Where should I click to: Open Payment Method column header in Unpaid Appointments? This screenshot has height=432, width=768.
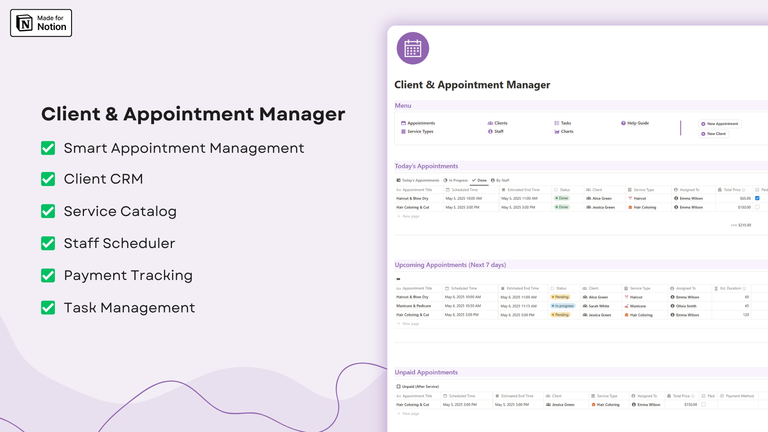[x=740, y=396]
